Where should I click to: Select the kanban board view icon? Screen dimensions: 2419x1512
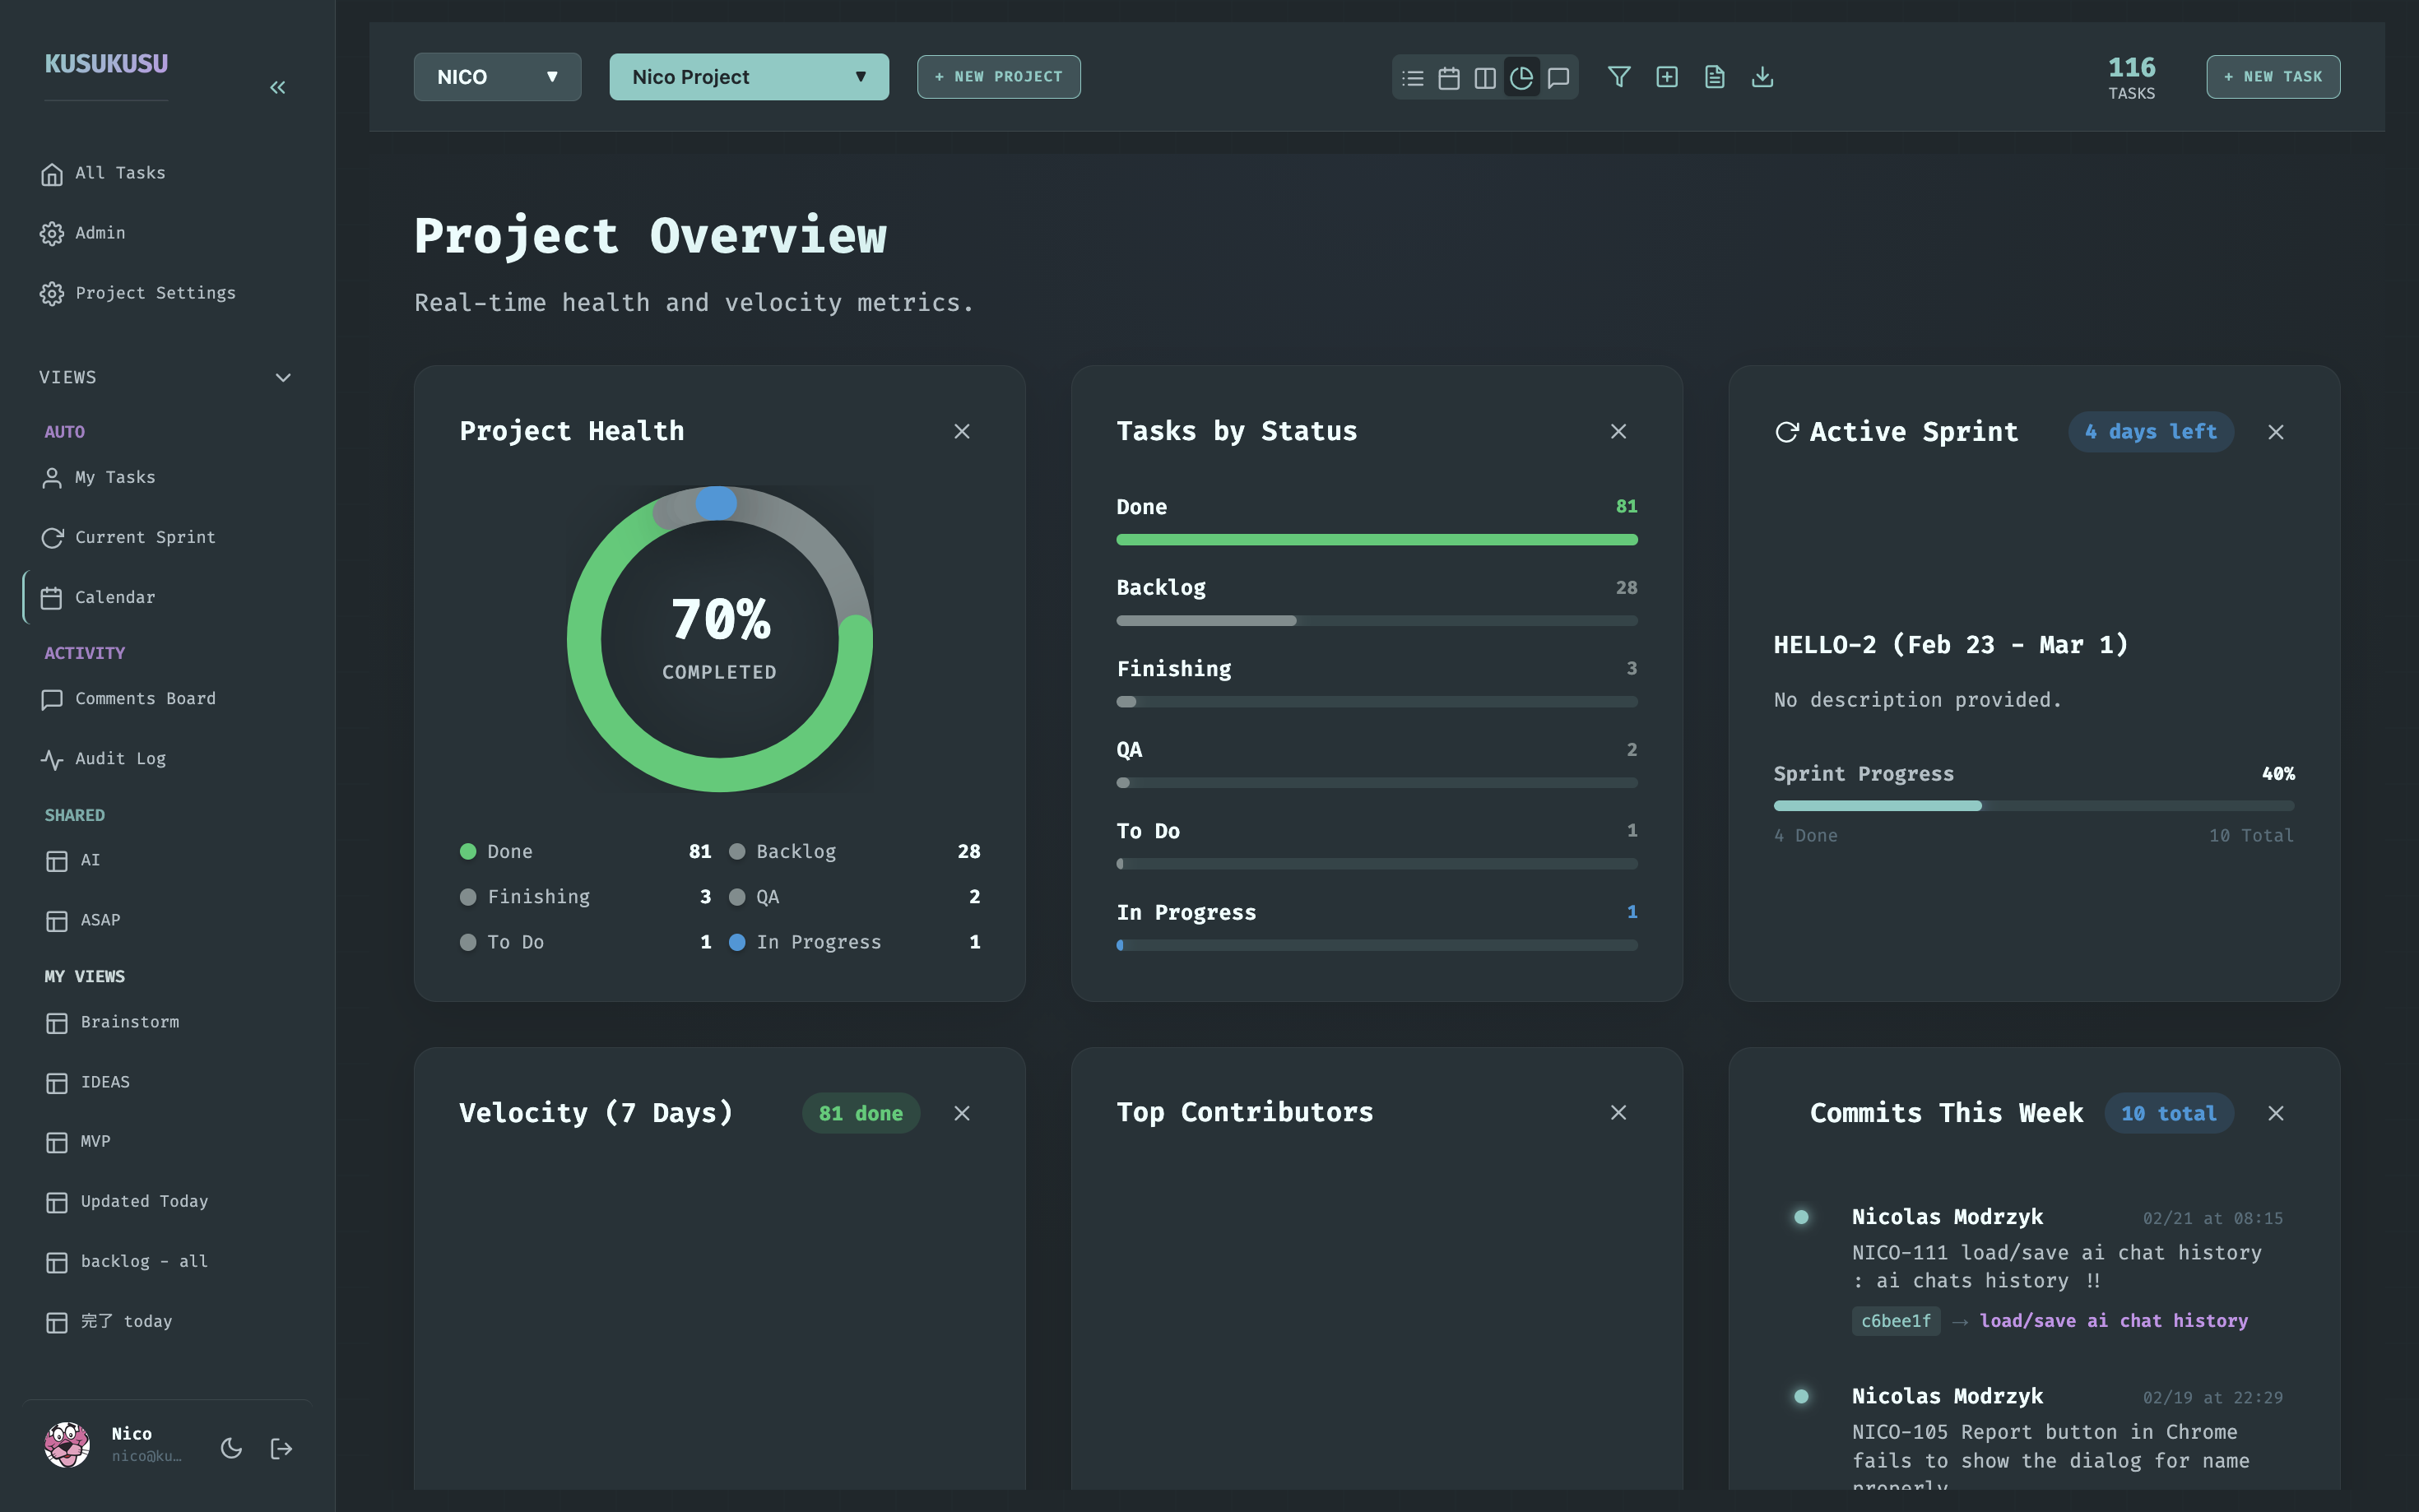click(x=1484, y=77)
